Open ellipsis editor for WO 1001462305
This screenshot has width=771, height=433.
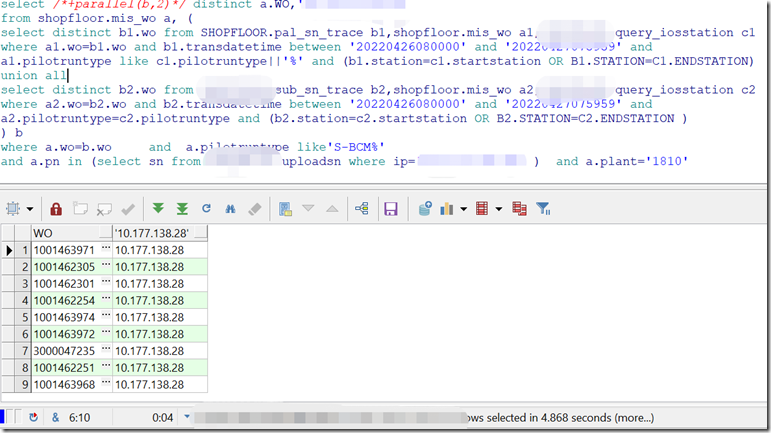(x=106, y=266)
